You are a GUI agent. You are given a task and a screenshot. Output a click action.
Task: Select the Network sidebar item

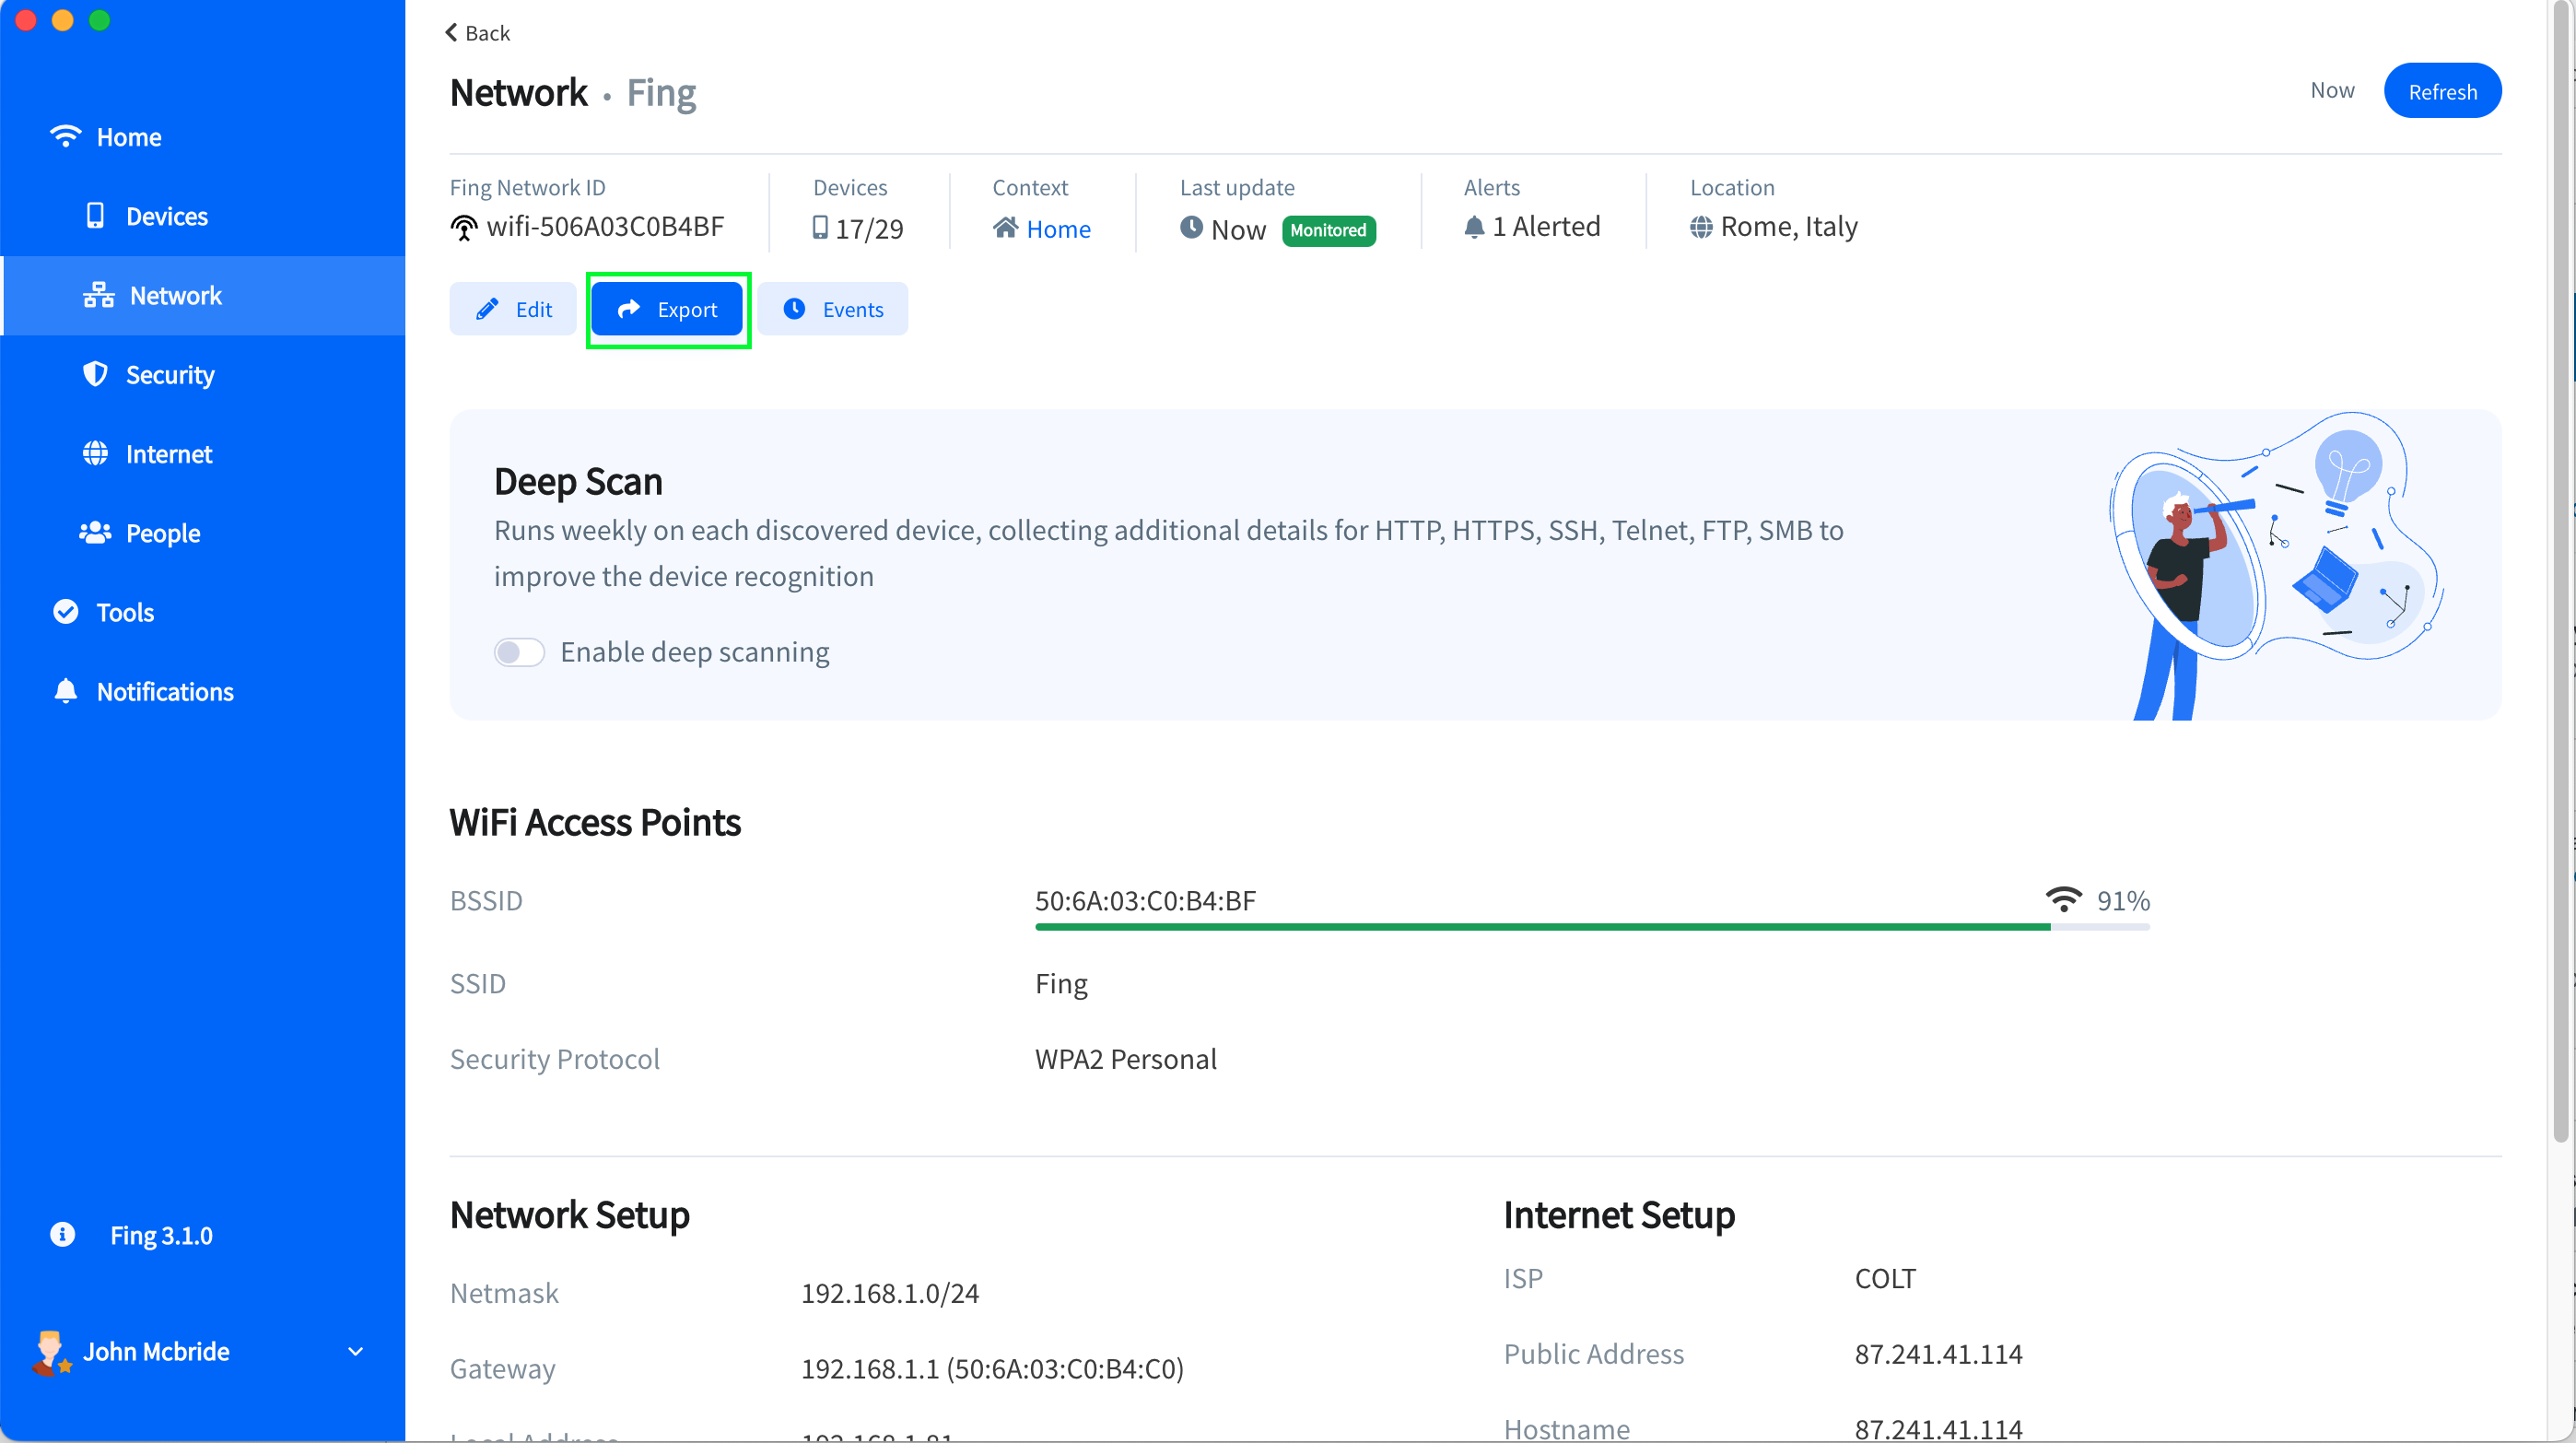tap(203, 295)
